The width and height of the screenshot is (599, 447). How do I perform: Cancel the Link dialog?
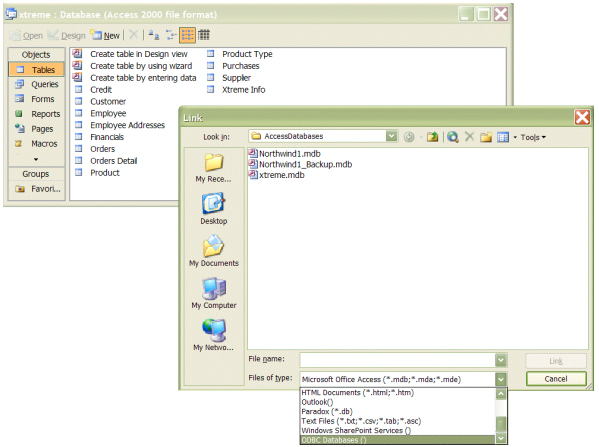coord(556,379)
